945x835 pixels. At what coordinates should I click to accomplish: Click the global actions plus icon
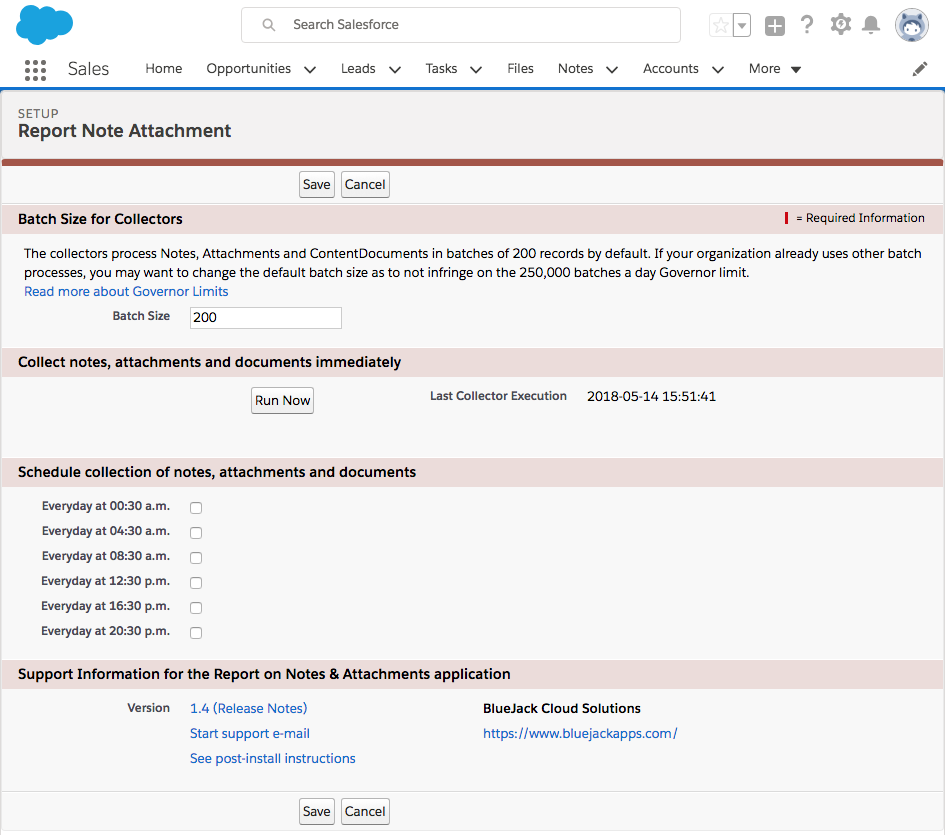tap(774, 26)
